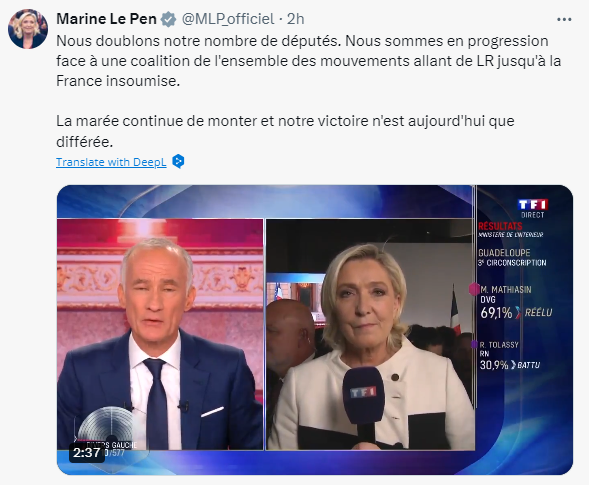This screenshot has width=589, height=485.
Task: Click the verified badge beside the name
Action: pyautogui.click(x=168, y=19)
